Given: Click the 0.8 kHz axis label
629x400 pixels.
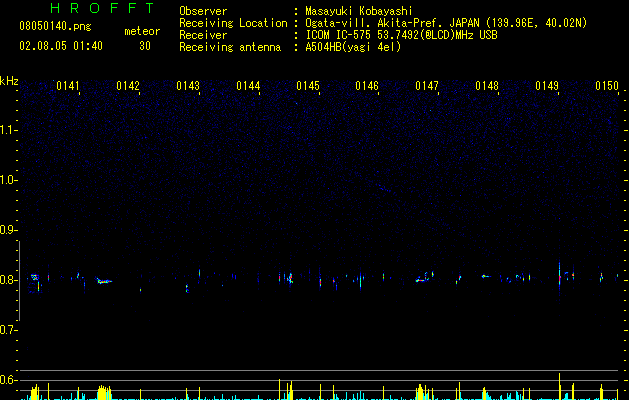Looking at the screenshot, I should pos(7,280).
